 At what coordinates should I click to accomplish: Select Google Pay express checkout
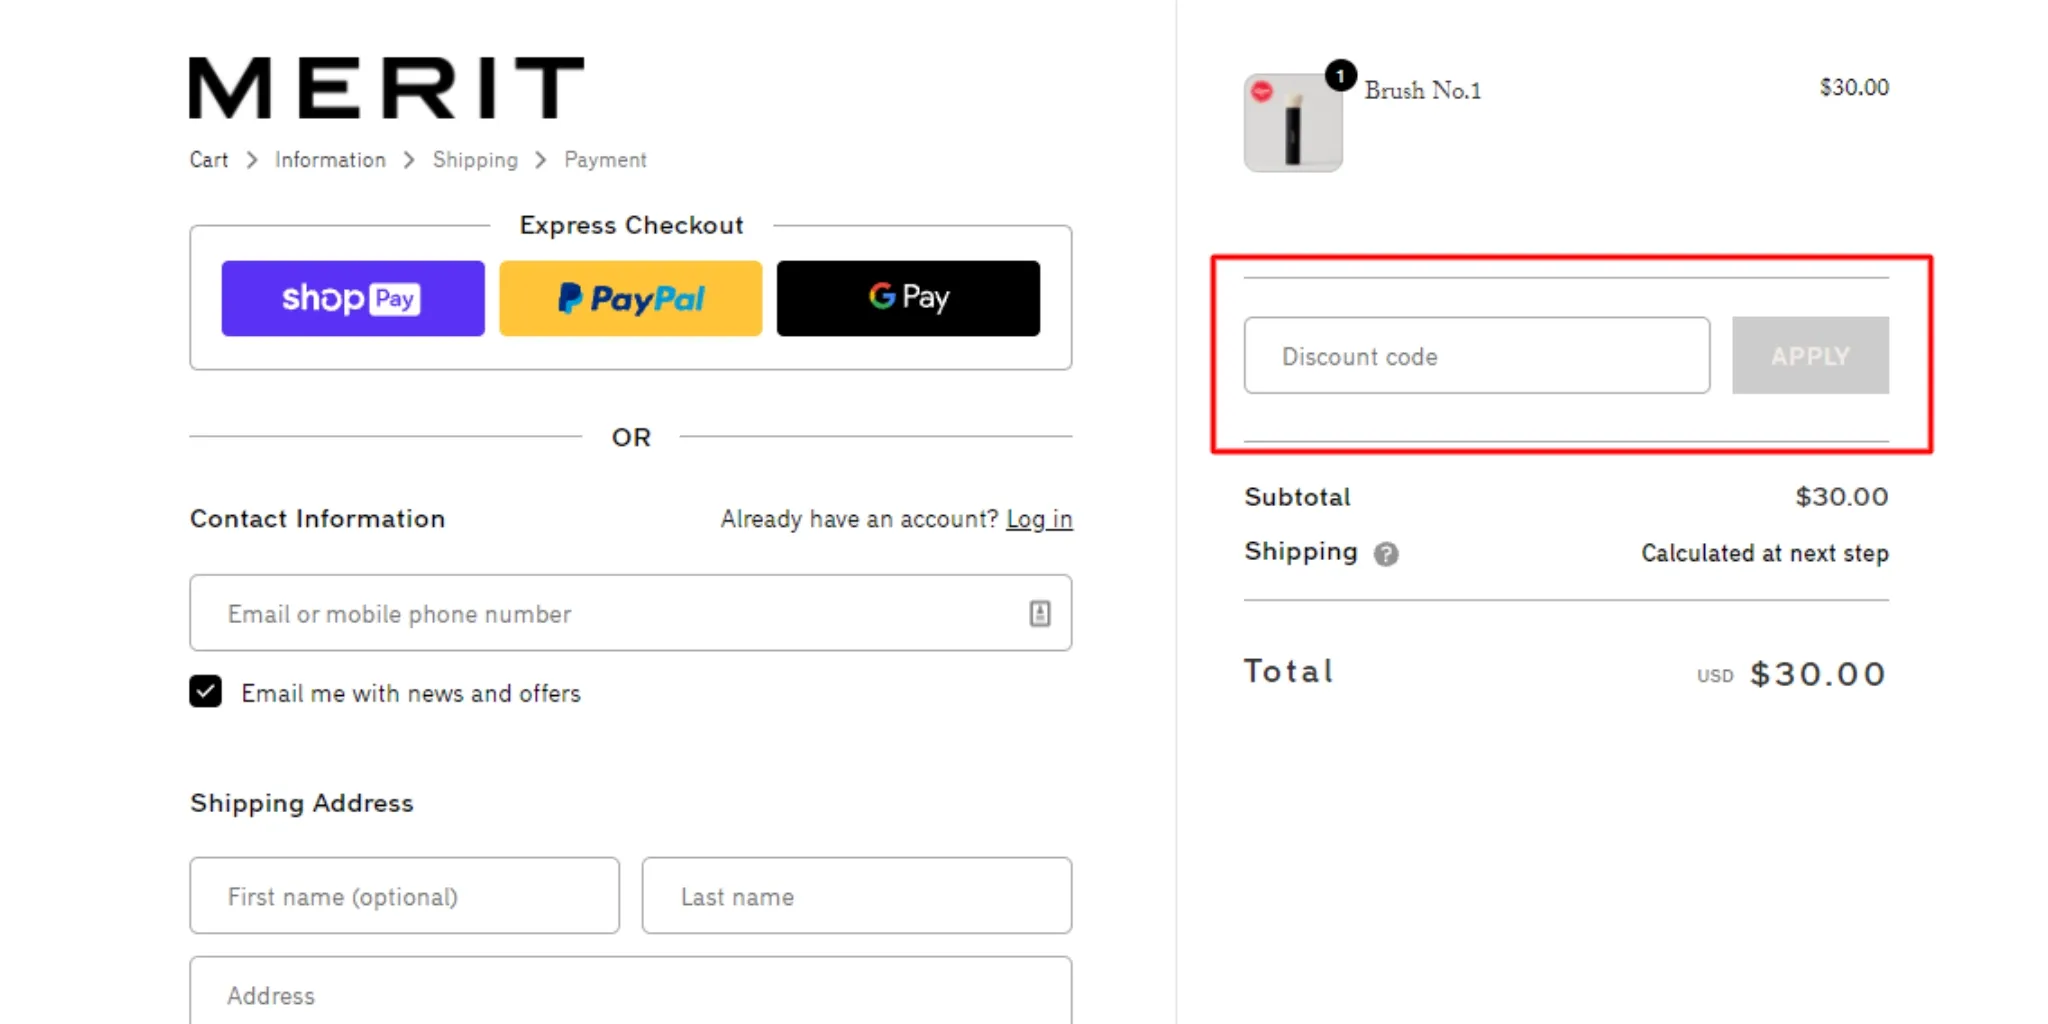[x=908, y=298]
